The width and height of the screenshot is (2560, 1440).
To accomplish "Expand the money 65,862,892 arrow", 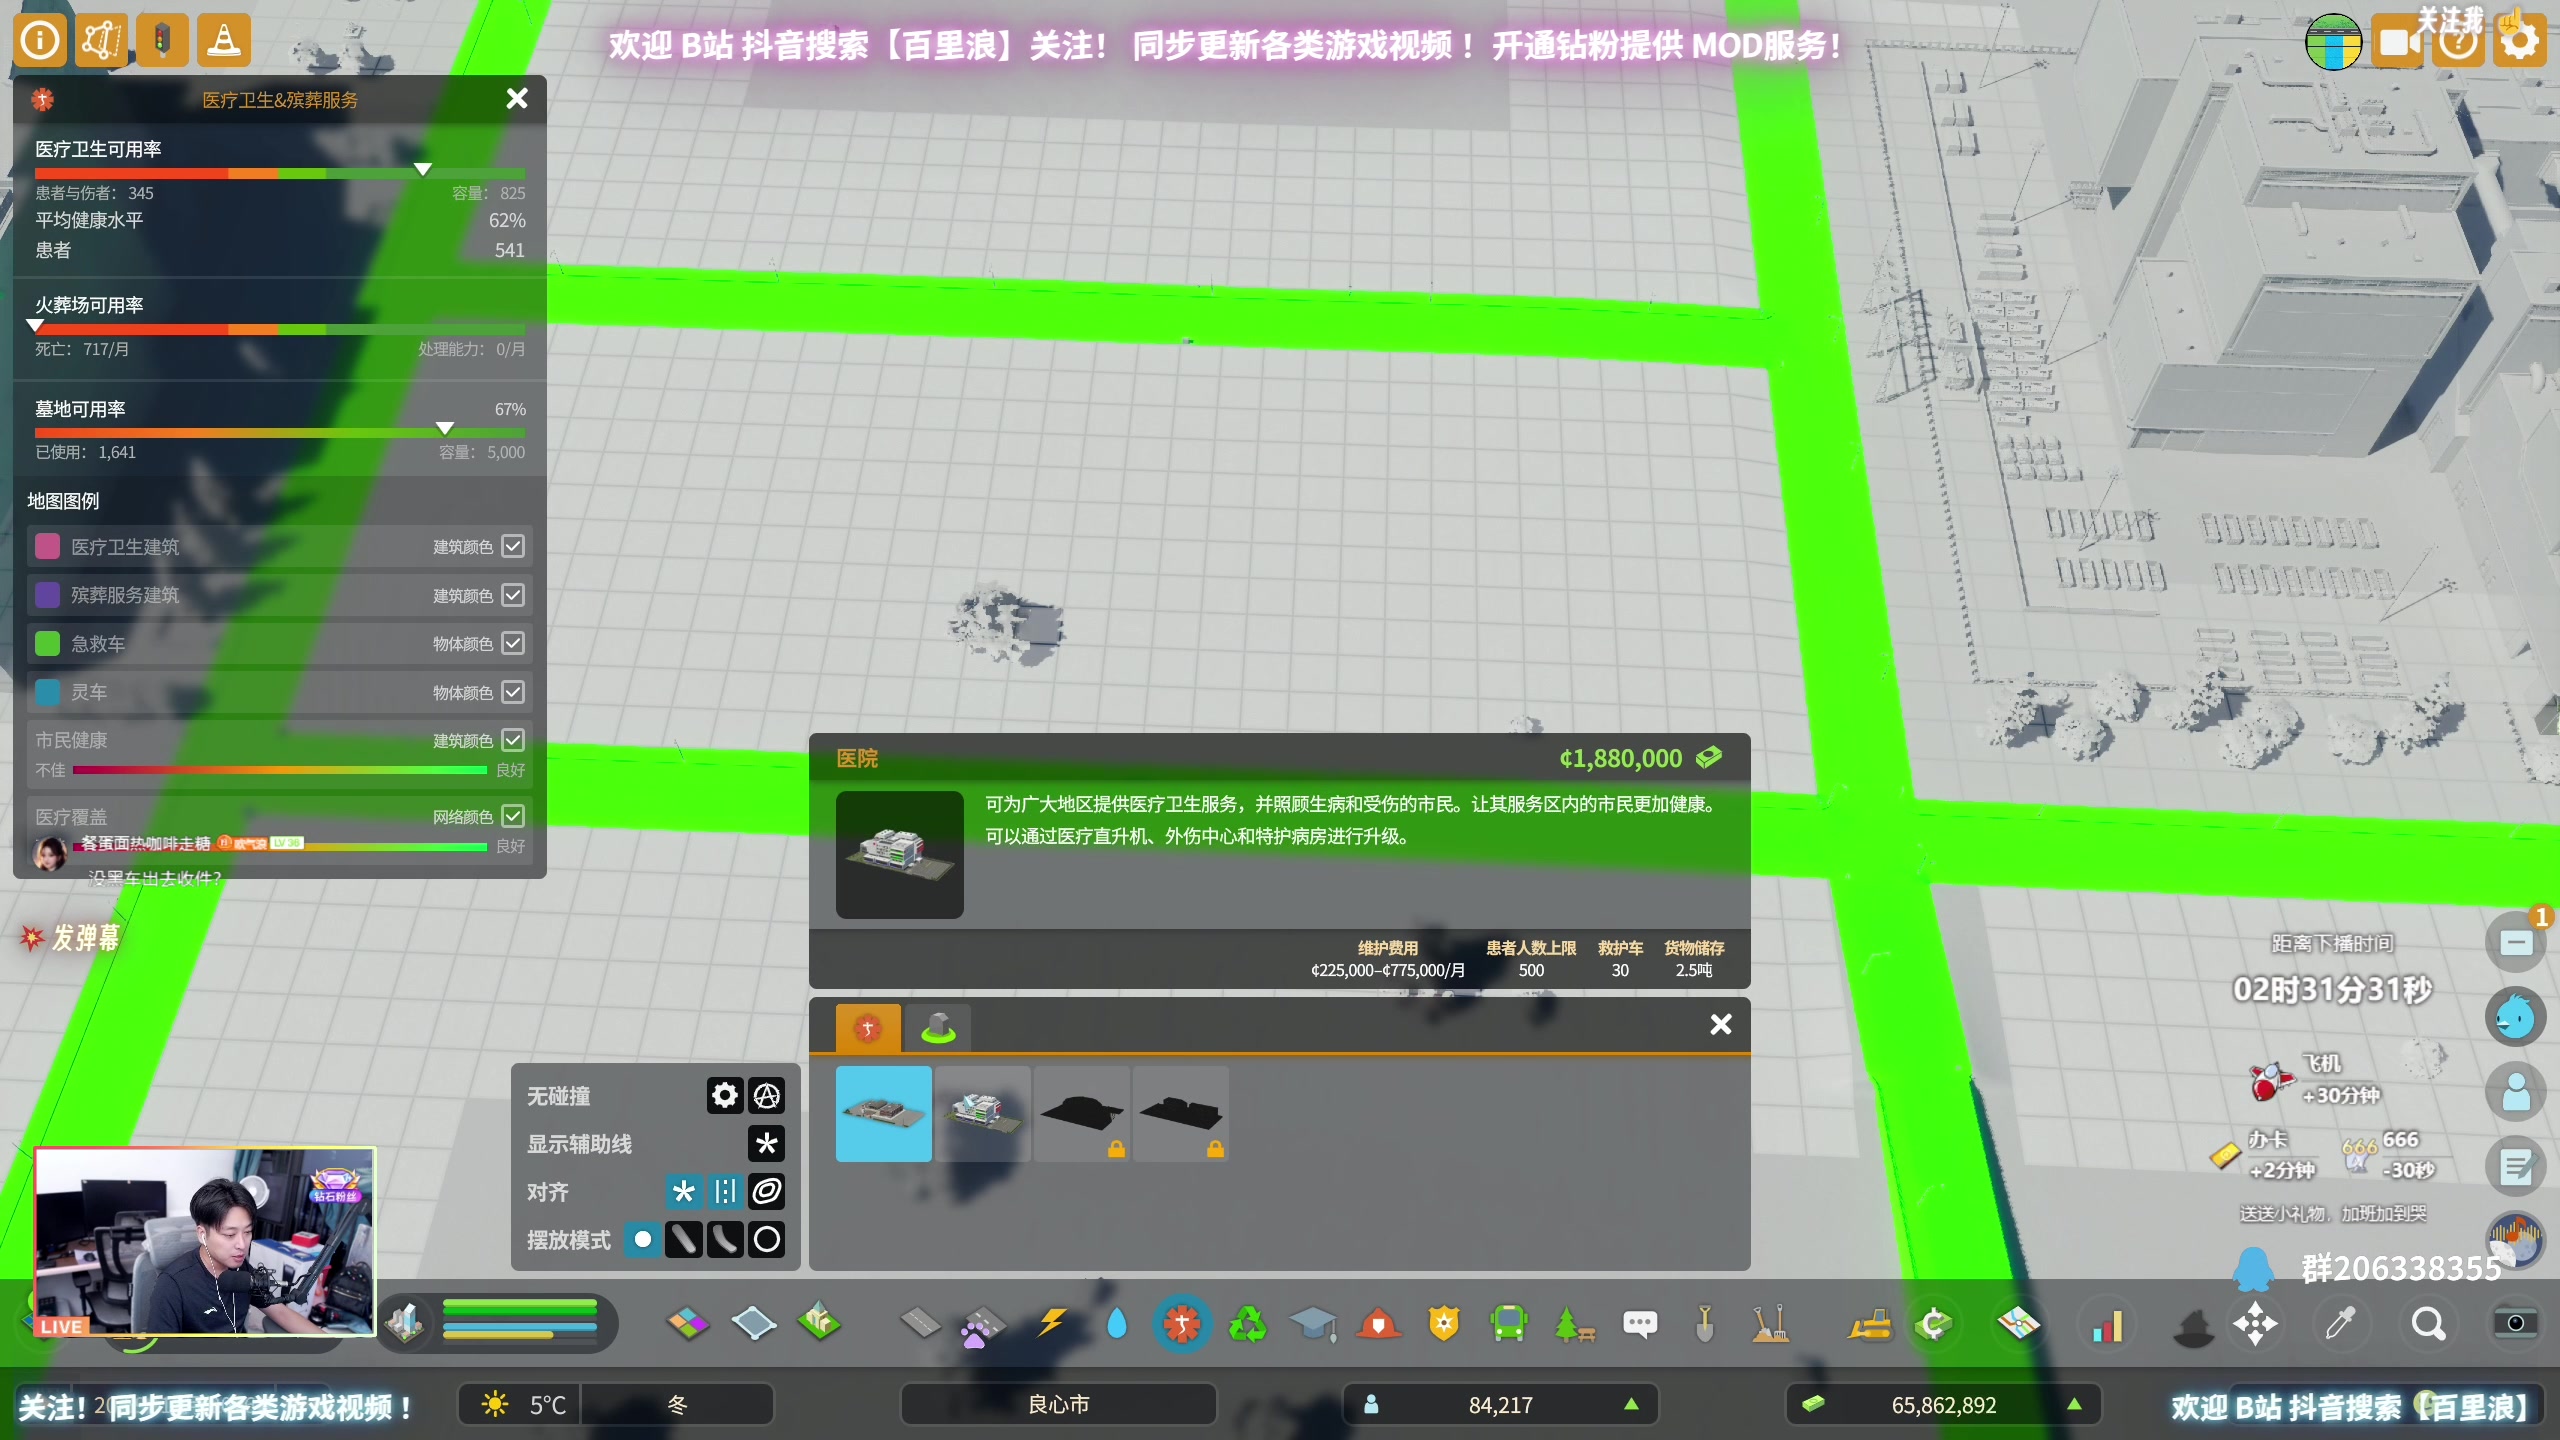I will click(x=2075, y=1404).
